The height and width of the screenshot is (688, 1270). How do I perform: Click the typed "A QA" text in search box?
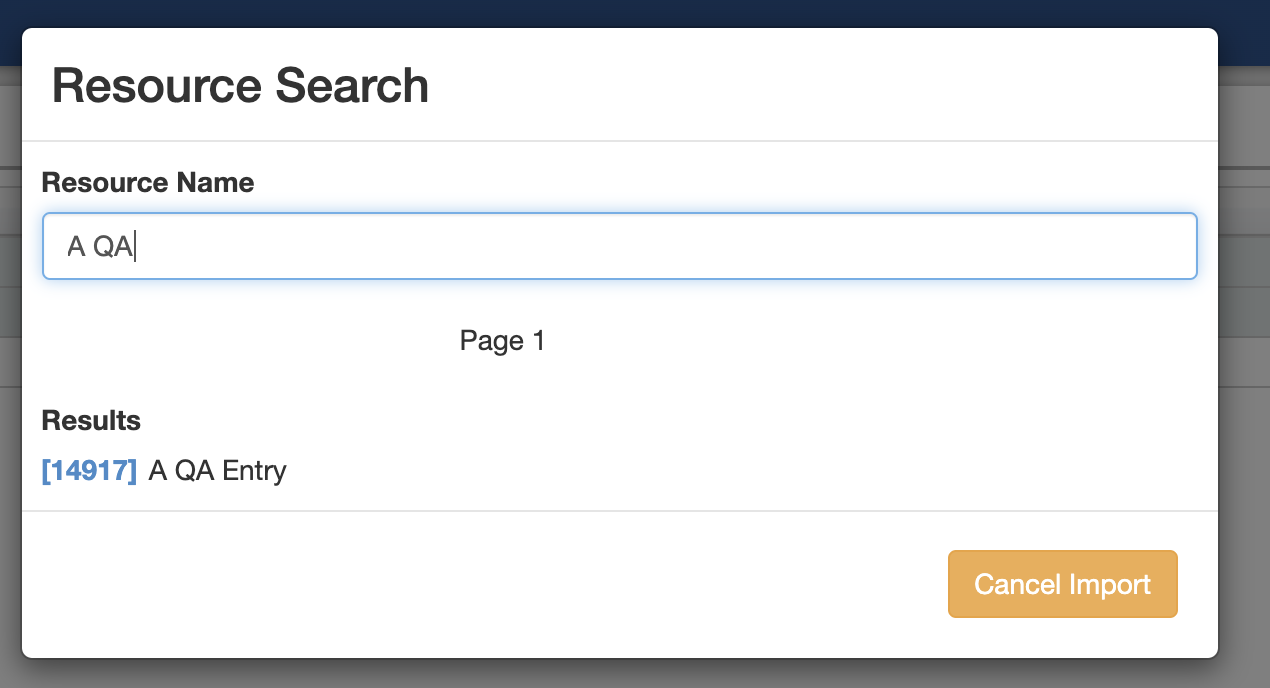click(x=100, y=246)
